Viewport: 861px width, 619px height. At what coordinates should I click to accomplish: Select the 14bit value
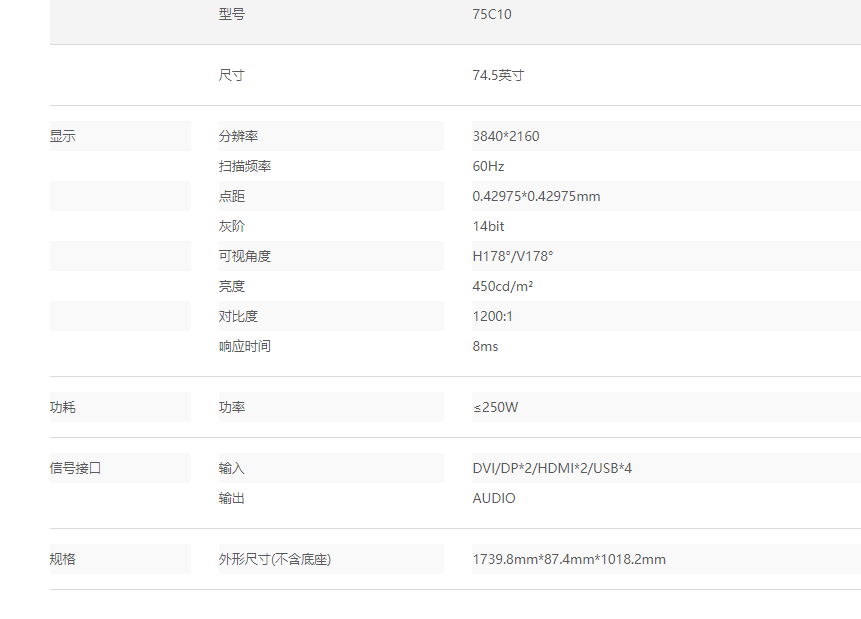[x=488, y=226]
